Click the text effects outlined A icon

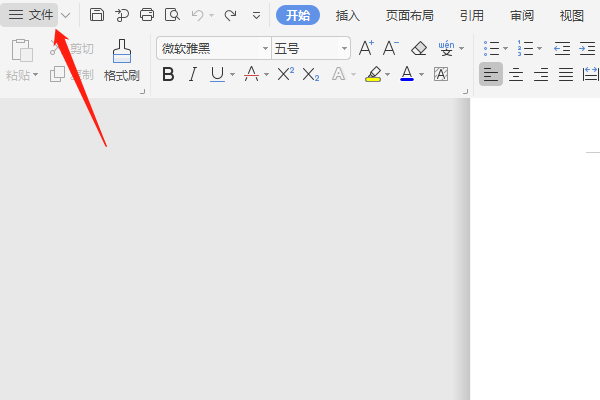(338, 74)
